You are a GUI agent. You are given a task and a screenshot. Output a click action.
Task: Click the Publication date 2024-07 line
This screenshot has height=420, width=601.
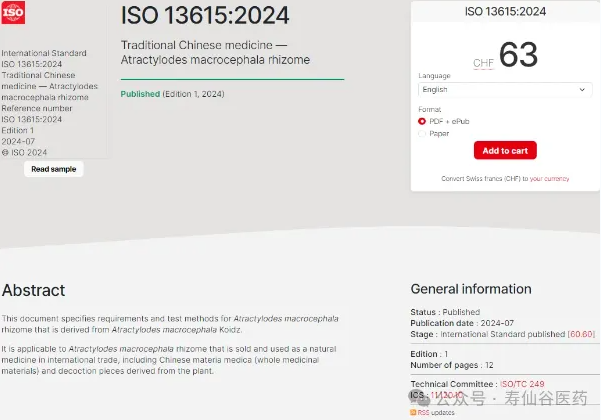click(x=462, y=323)
